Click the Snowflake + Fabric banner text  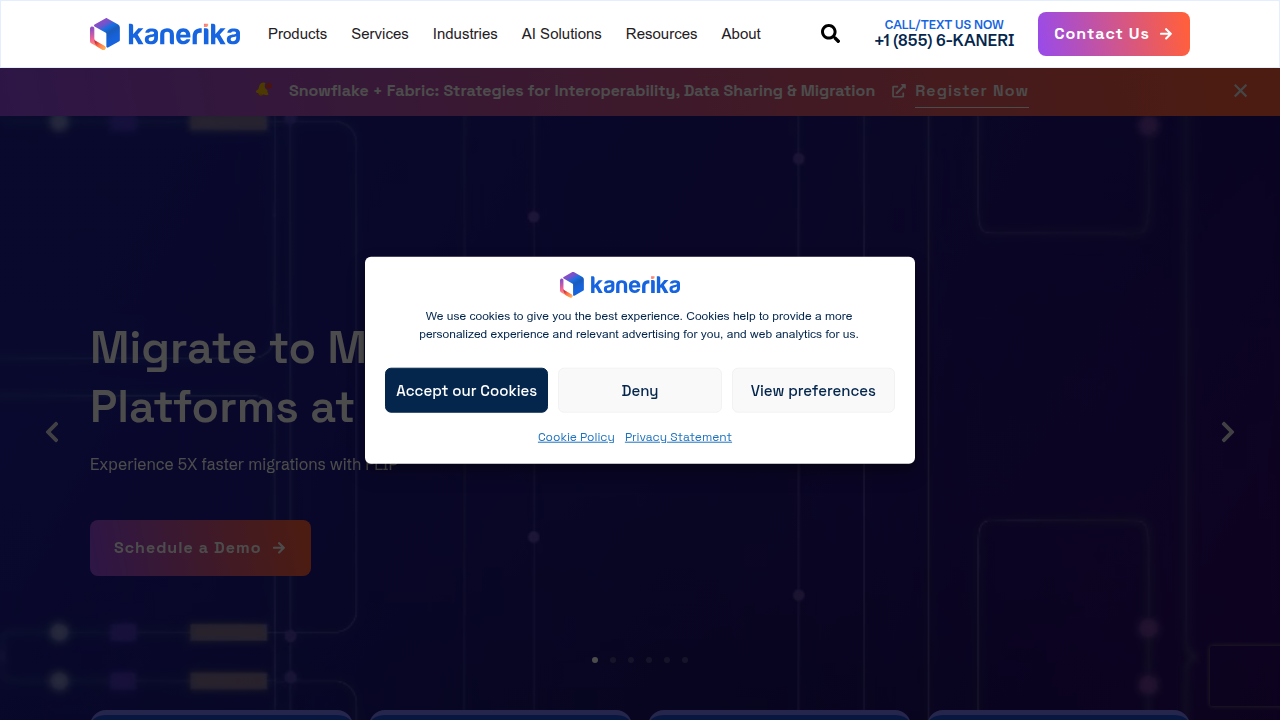pyautogui.click(x=582, y=91)
